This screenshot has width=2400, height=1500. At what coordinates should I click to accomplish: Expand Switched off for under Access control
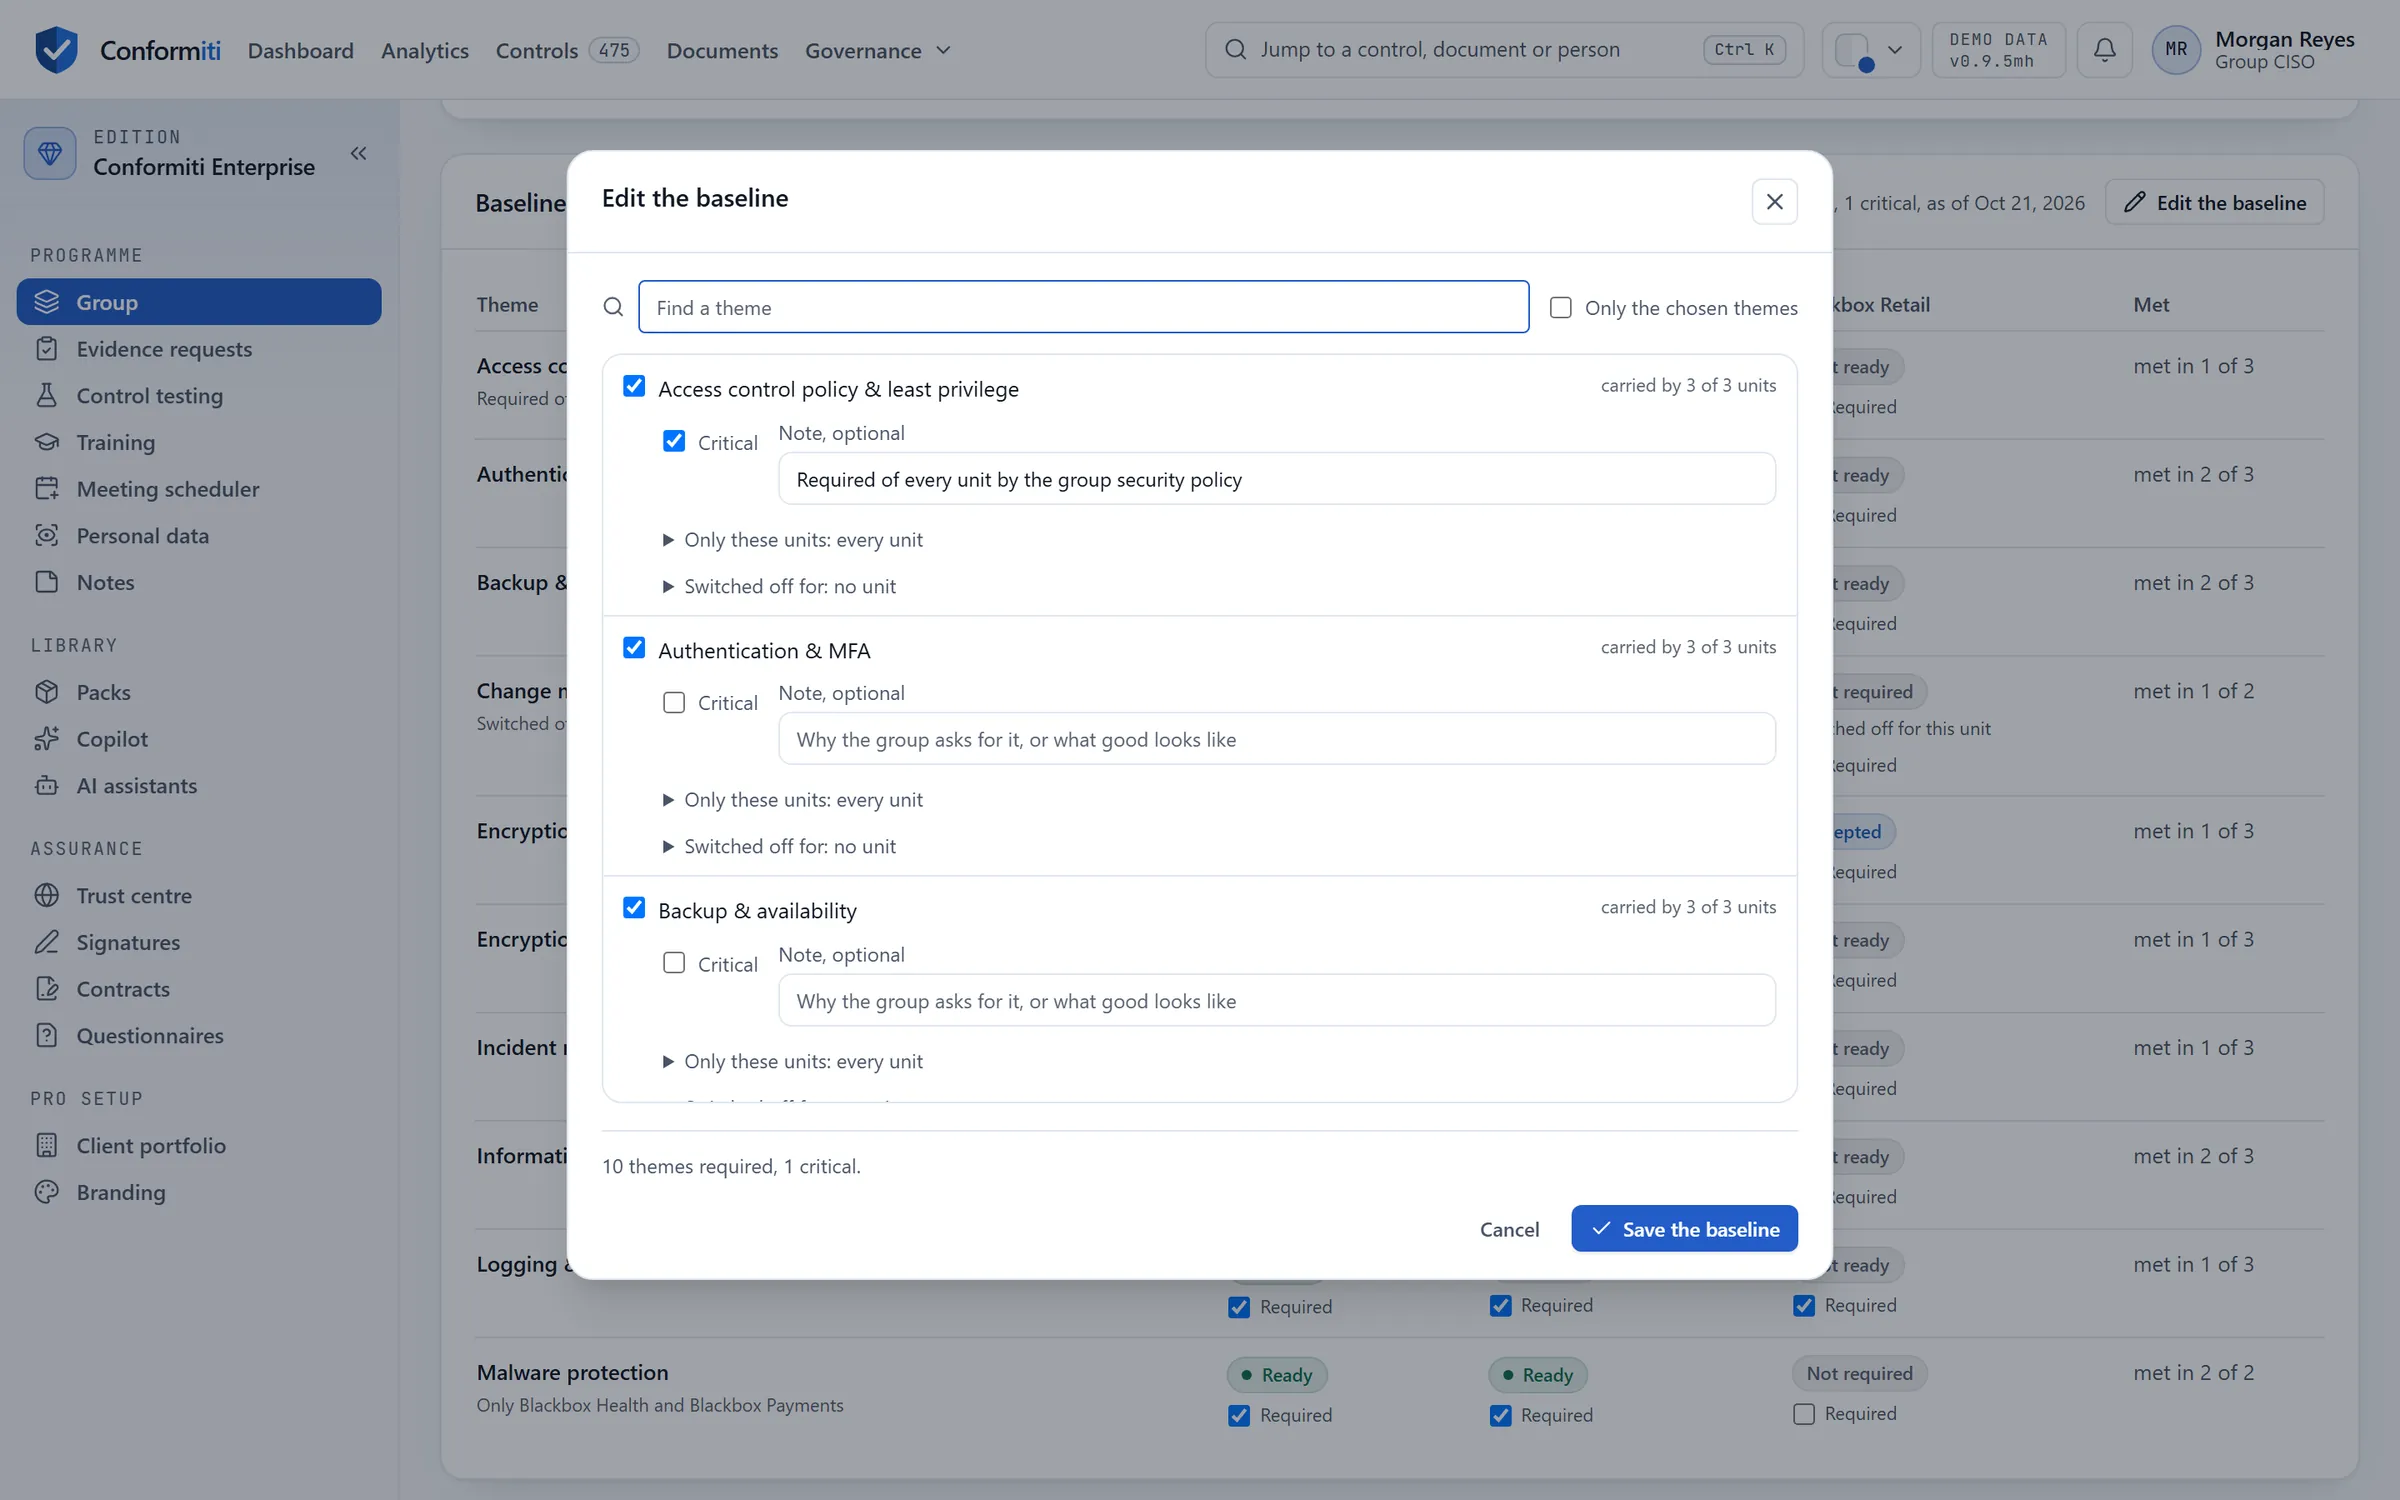pos(779,586)
